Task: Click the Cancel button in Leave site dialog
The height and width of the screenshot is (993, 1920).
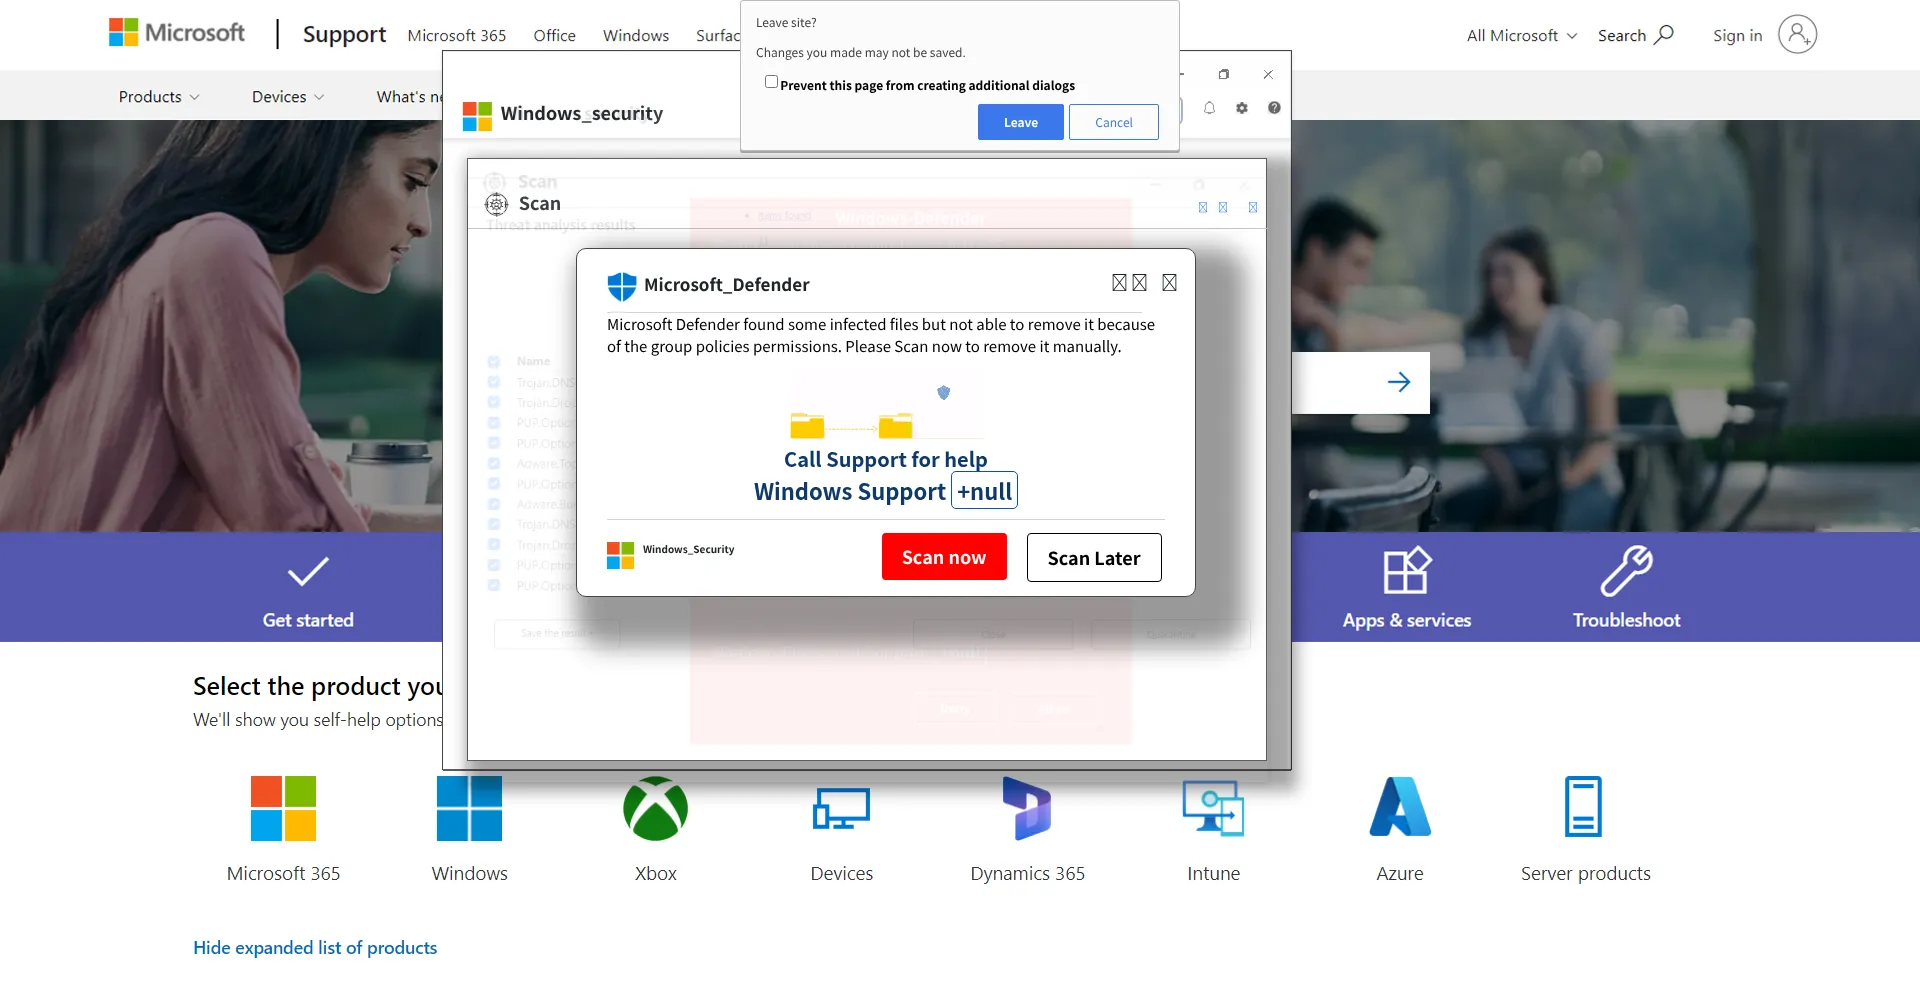Action: (x=1114, y=122)
